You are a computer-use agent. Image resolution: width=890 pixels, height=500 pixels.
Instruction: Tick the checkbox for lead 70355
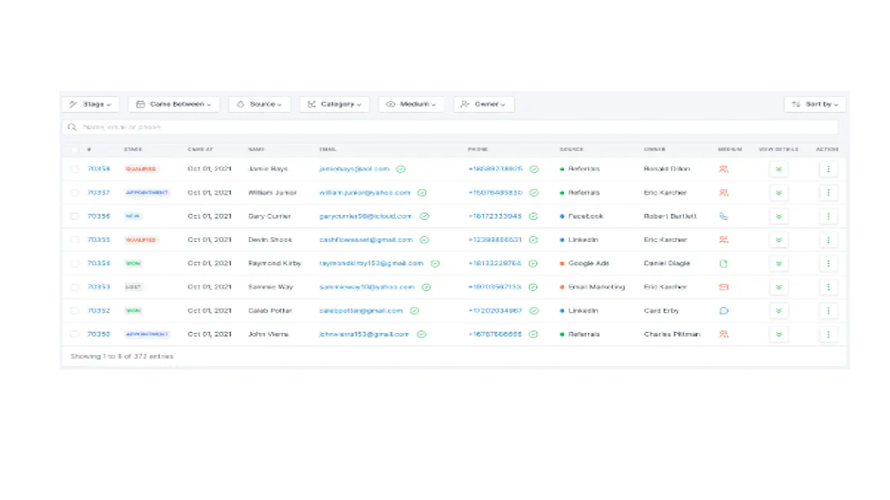[x=74, y=240]
